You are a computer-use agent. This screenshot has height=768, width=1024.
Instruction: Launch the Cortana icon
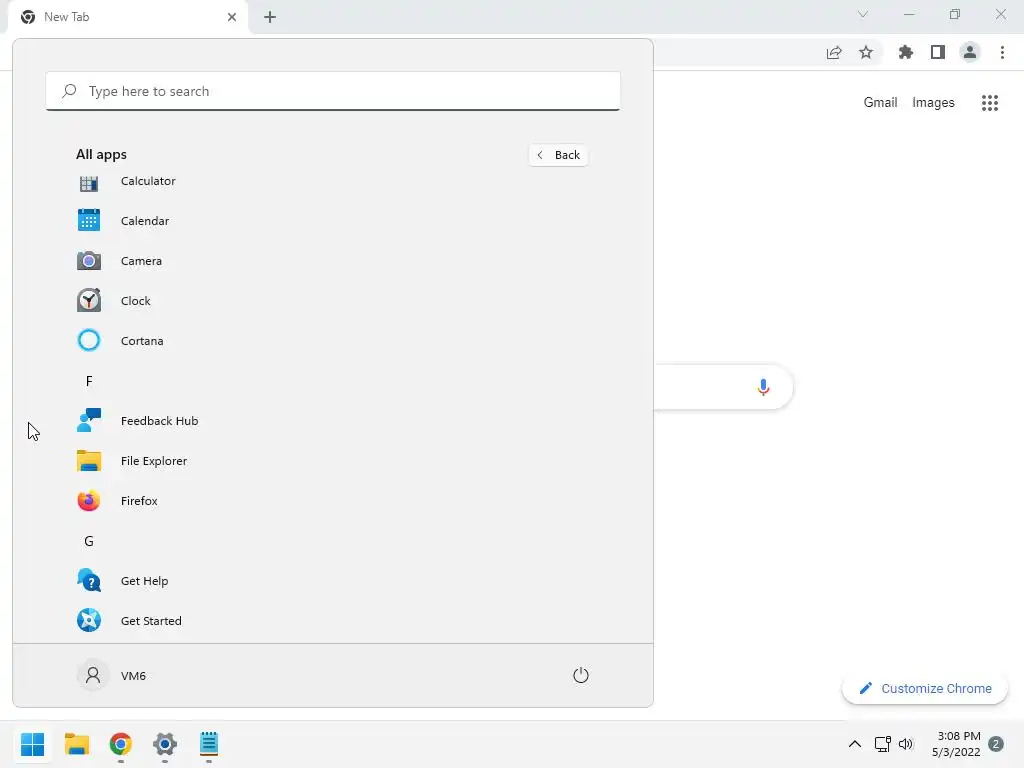point(89,340)
